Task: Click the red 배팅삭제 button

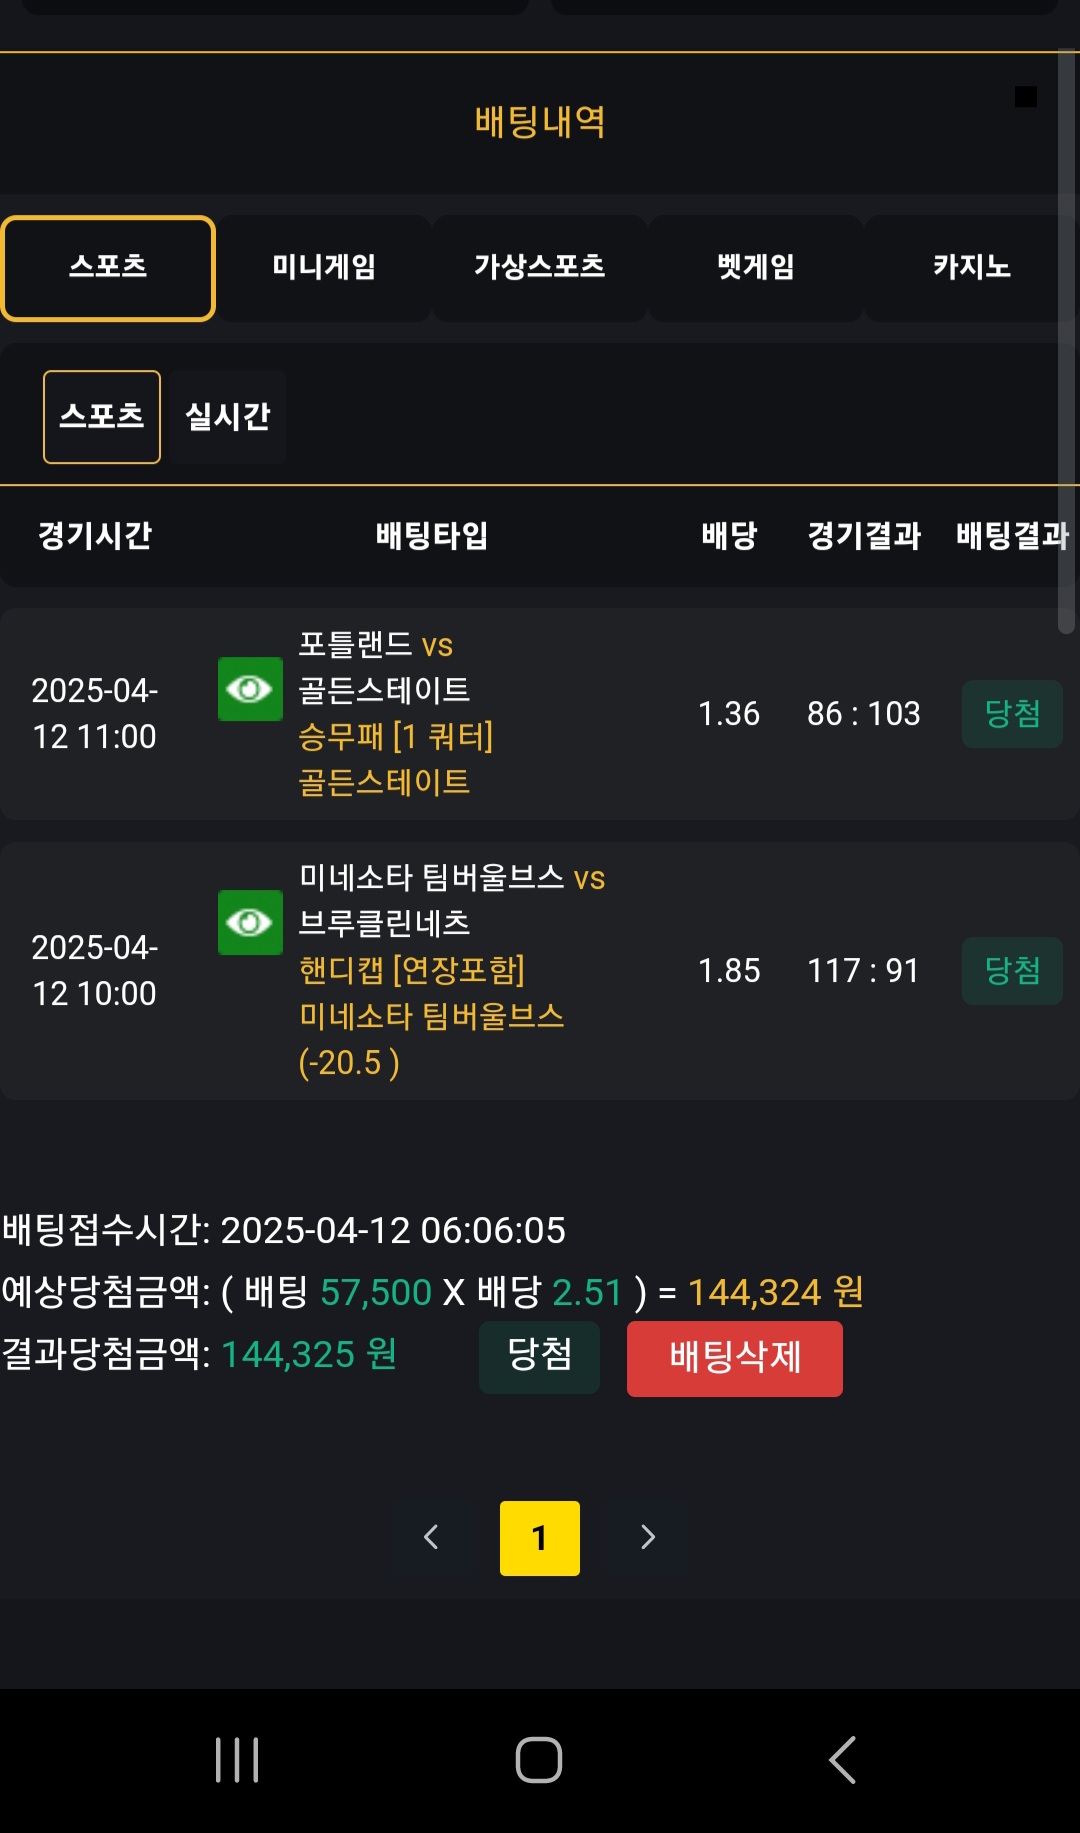Action: [x=735, y=1358]
